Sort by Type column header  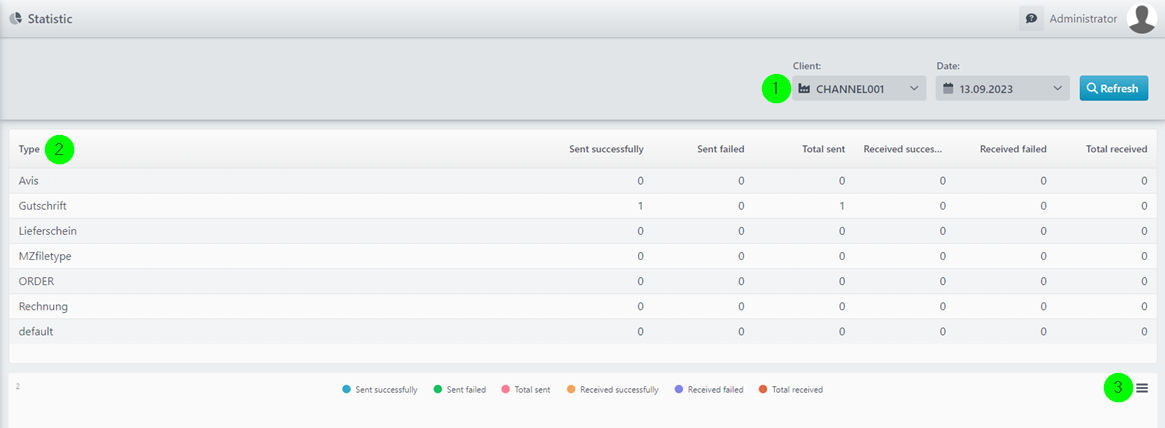29,149
